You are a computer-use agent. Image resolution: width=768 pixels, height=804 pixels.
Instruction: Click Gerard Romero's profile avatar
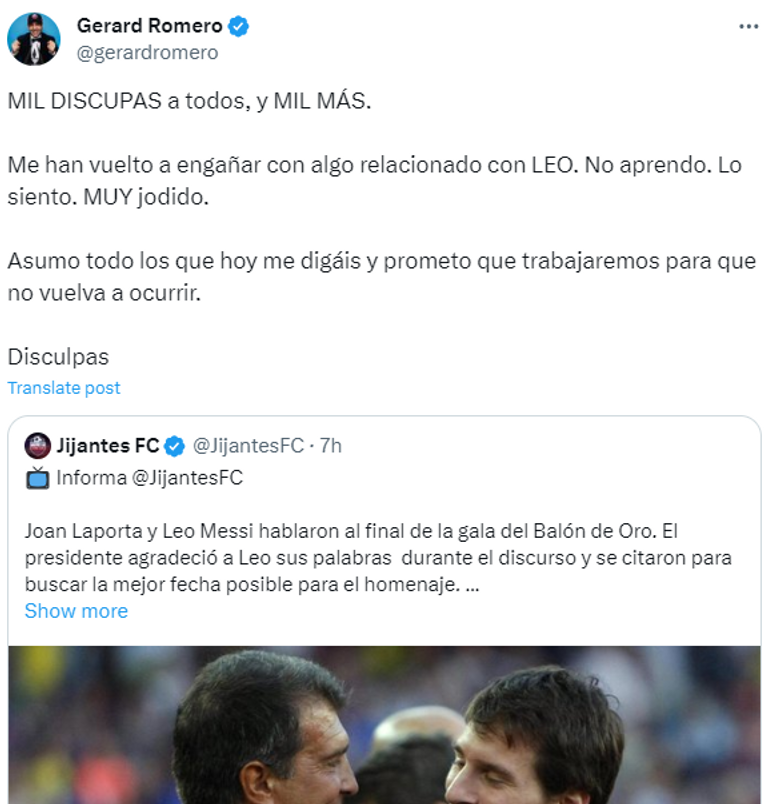(x=34, y=39)
